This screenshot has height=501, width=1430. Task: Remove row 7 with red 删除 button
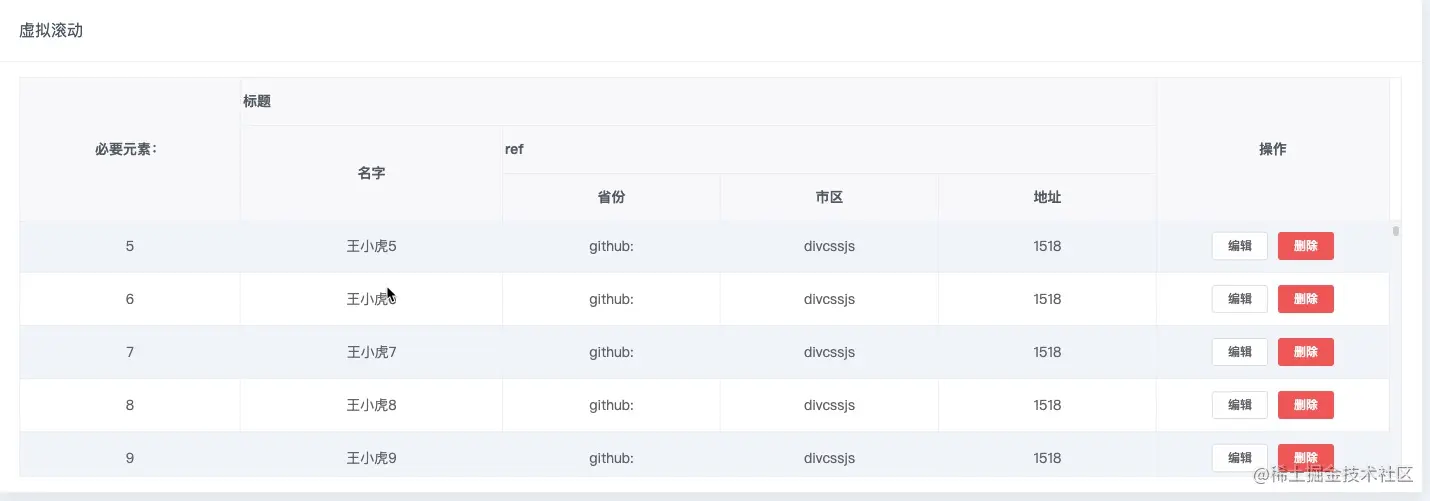click(x=1306, y=352)
